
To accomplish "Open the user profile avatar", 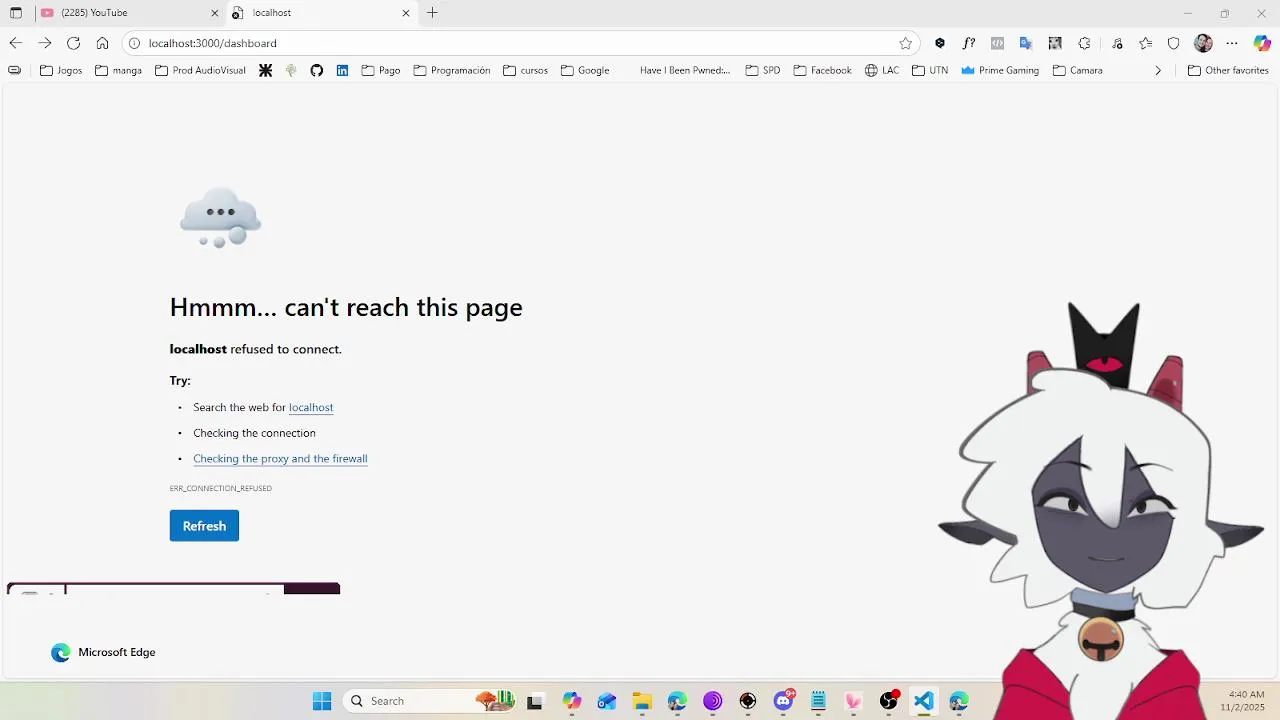I will [1203, 43].
